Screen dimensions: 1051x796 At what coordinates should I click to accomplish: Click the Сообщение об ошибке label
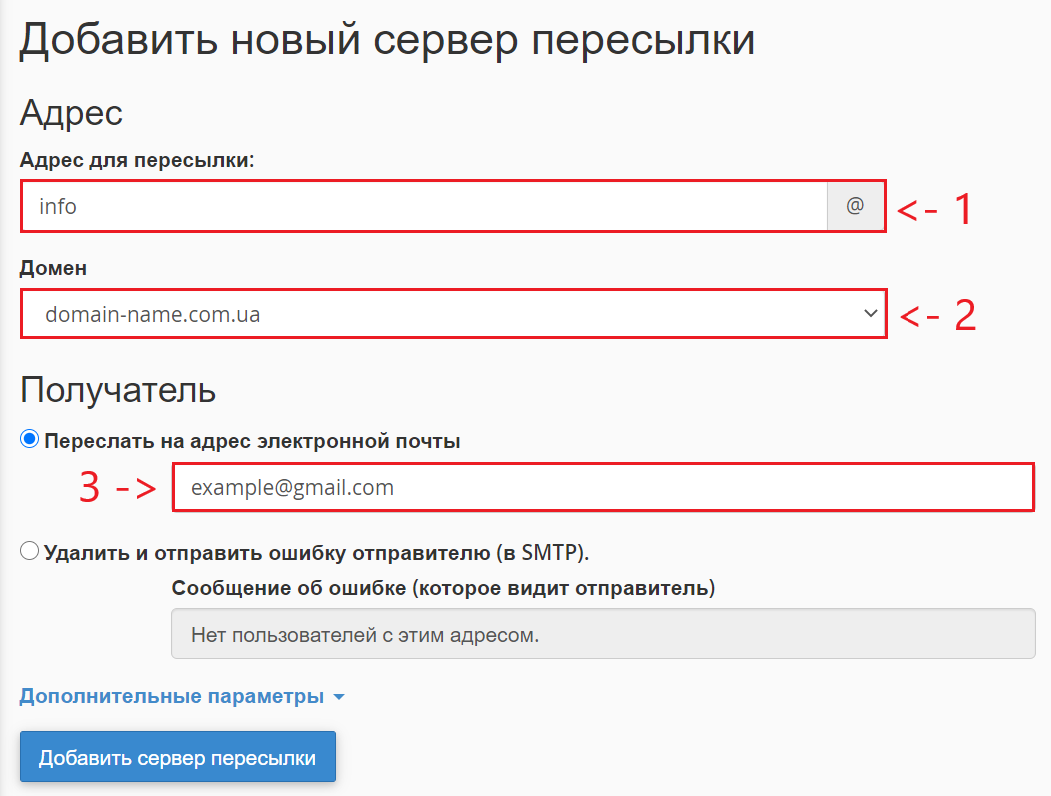click(443, 588)
